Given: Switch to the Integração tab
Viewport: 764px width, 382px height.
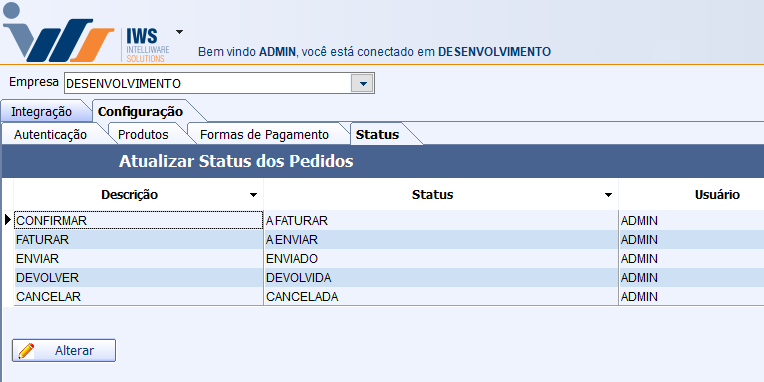Looking at the screenshot, I should pos(41,112).
